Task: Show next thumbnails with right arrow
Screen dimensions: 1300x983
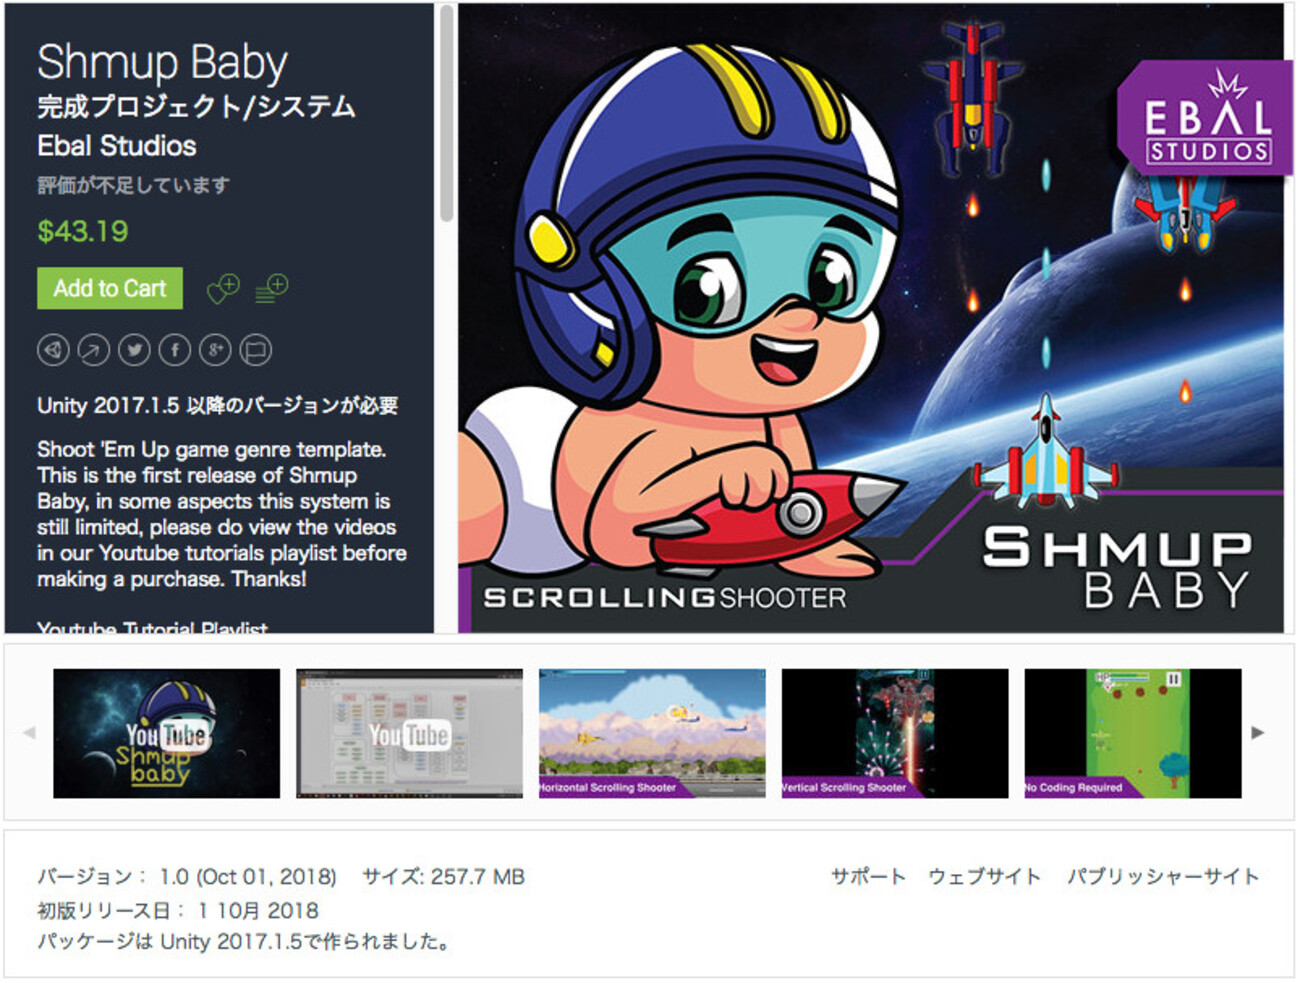Action: (x=1258, y=733)
